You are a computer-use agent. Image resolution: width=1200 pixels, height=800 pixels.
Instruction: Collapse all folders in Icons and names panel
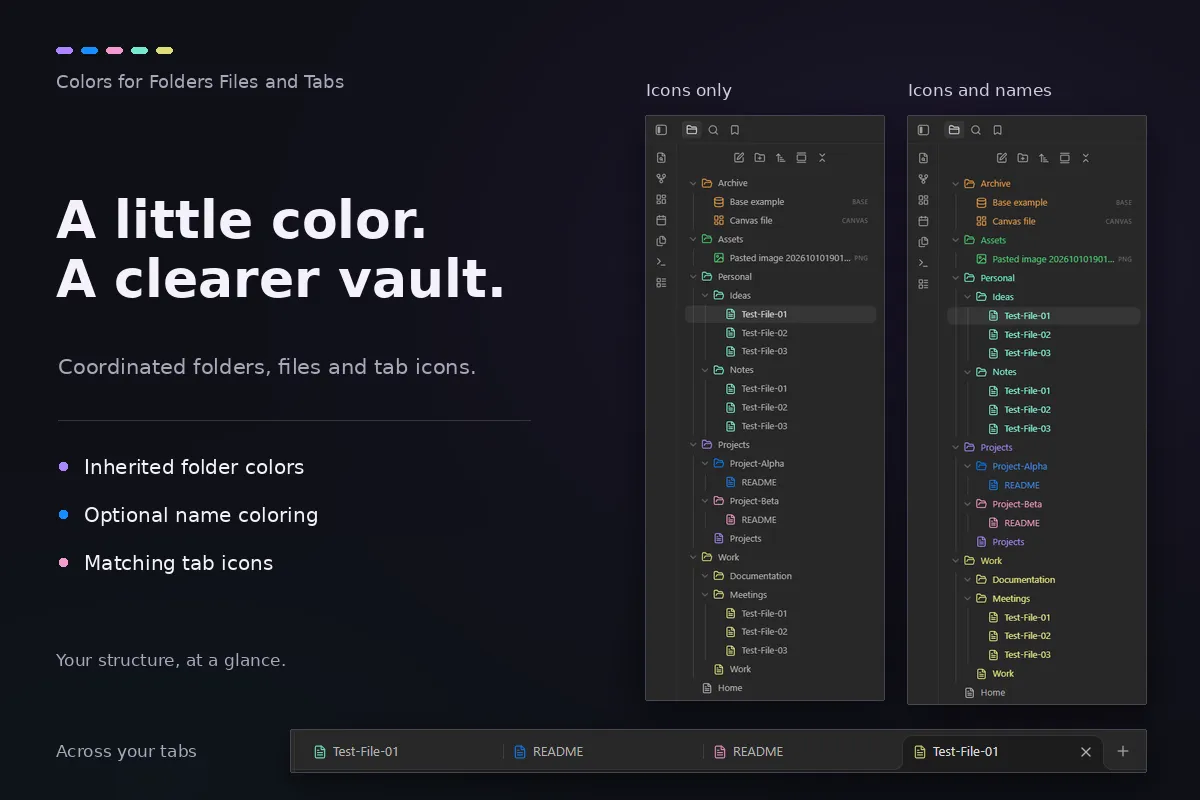point(1085,158)
